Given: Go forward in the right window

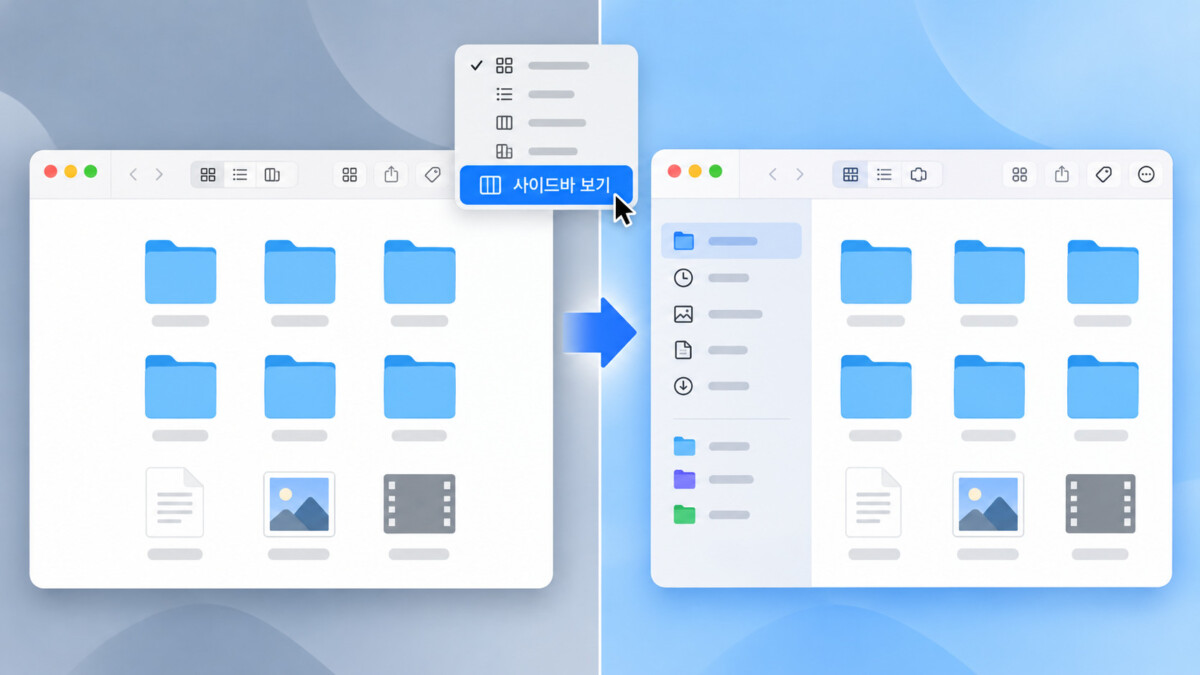Looking at the screenshot, I should [799, 175].
